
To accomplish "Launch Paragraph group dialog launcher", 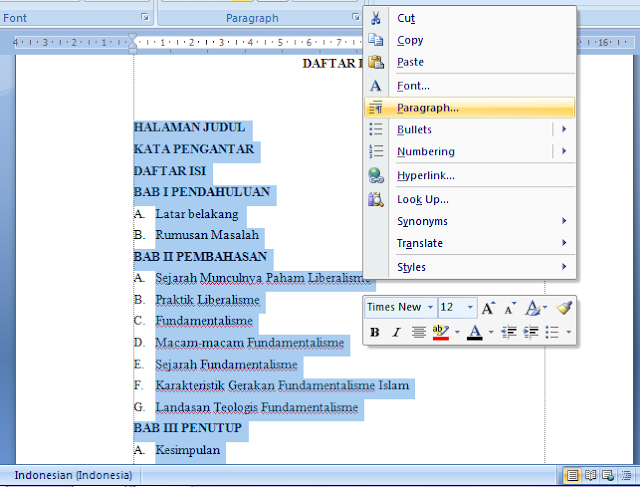I will click(x=356, y=17).
